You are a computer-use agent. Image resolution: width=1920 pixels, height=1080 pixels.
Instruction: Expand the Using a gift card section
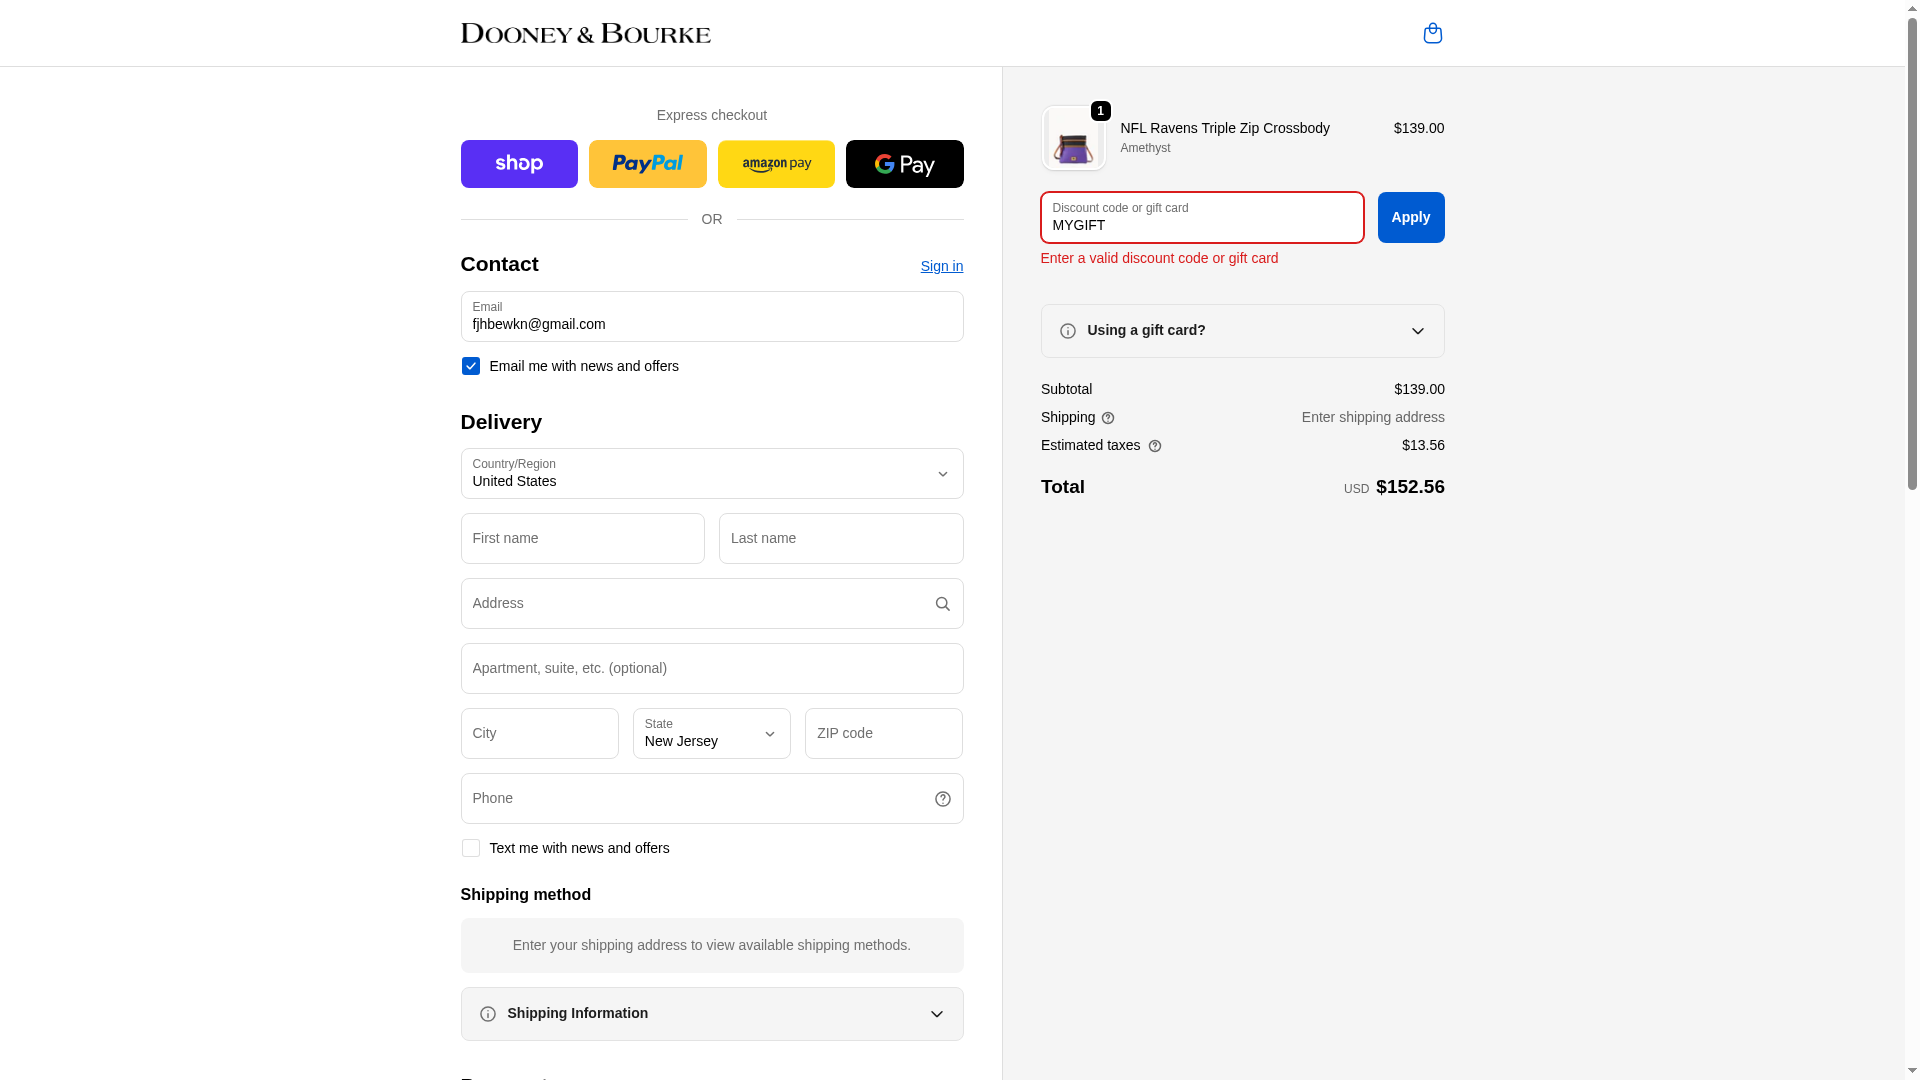tap(1243, 331)
